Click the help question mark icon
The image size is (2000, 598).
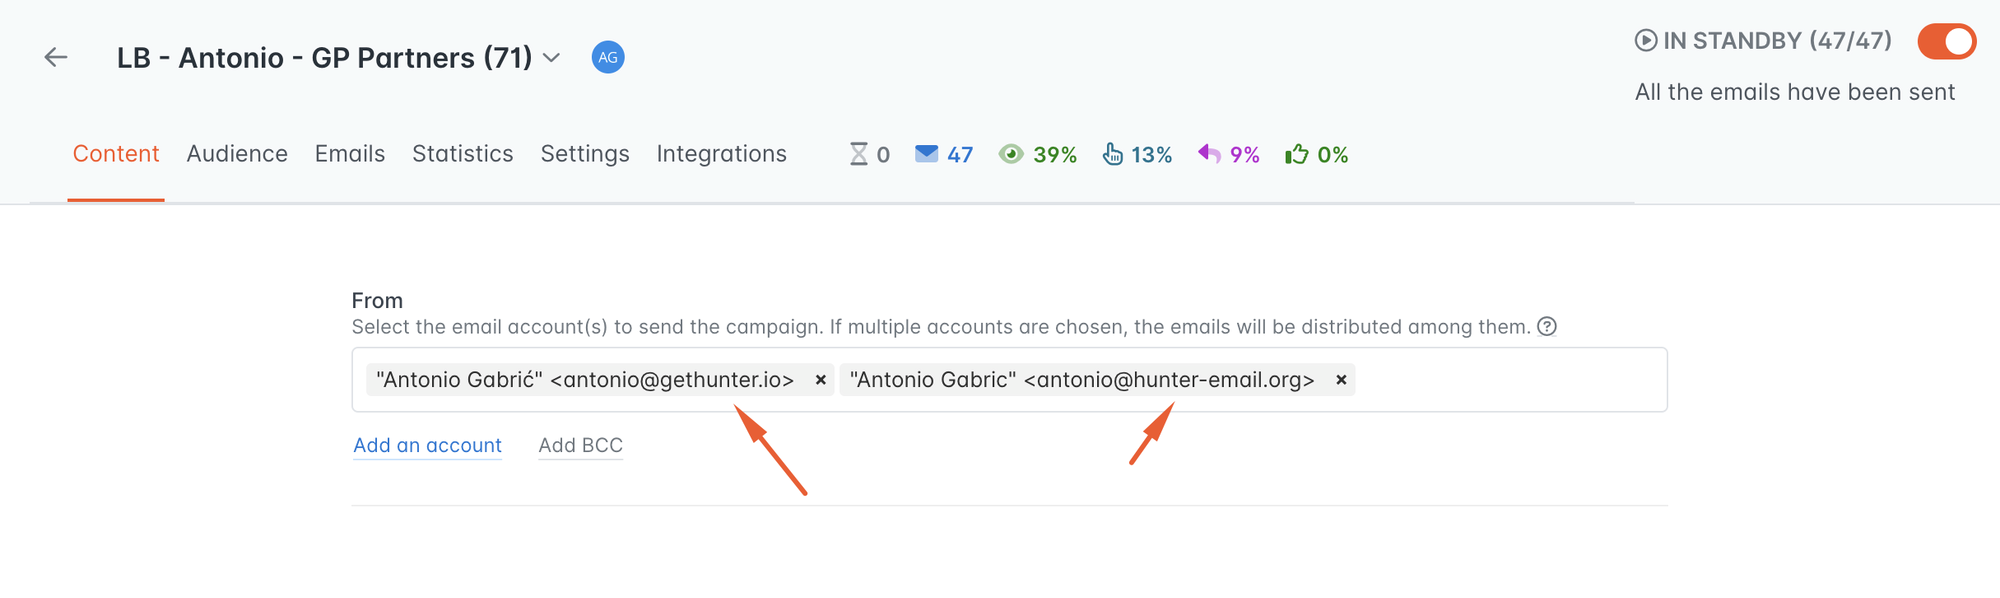1547,327
